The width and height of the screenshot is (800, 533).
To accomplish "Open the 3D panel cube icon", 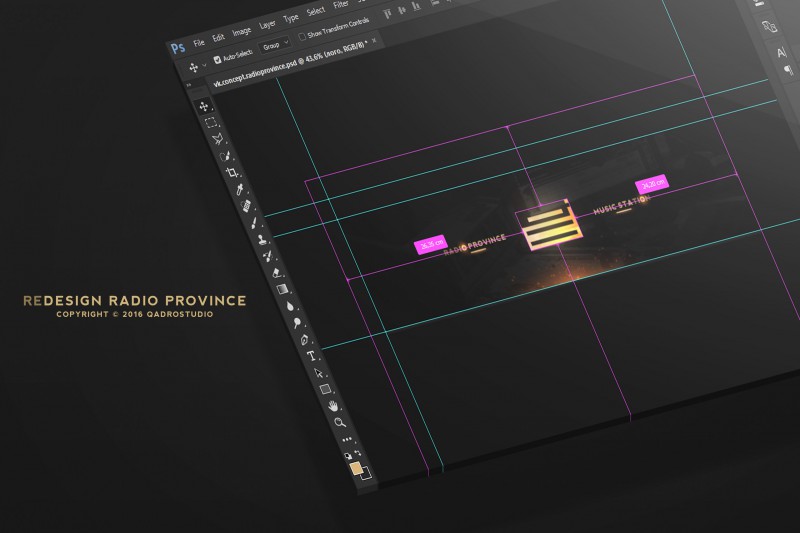I will [x=769, y=26].
